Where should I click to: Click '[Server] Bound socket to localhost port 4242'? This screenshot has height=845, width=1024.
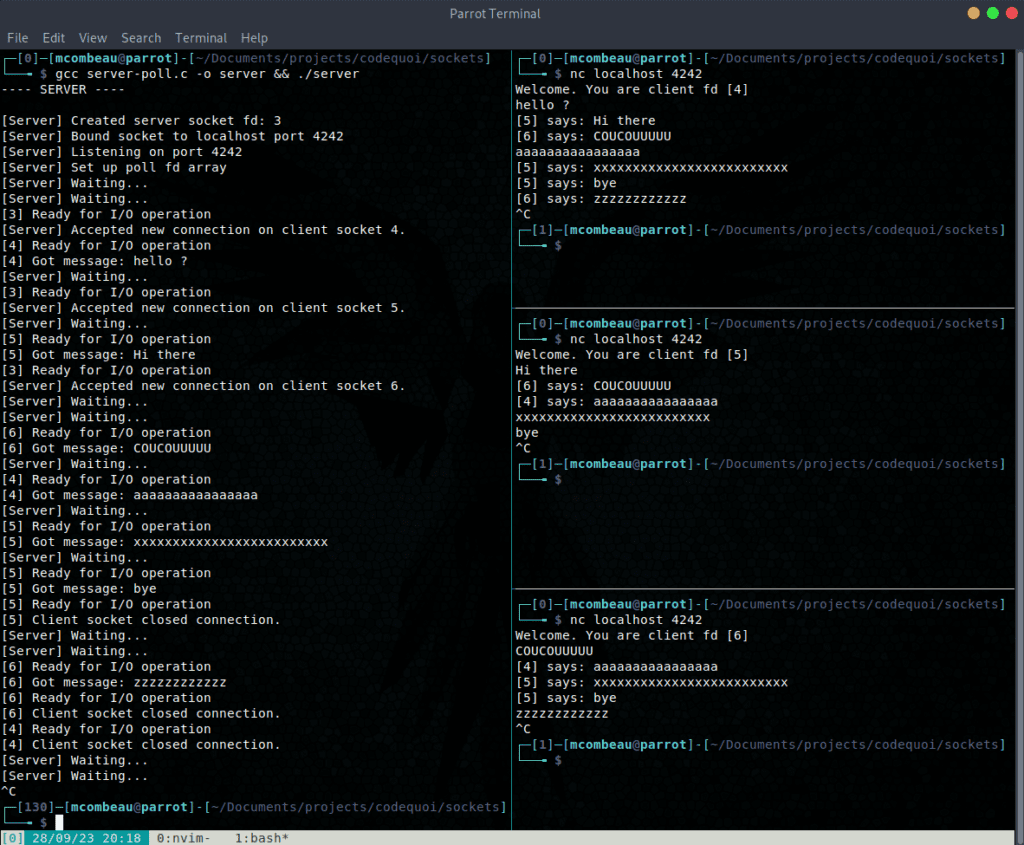[x=172, y=136]
